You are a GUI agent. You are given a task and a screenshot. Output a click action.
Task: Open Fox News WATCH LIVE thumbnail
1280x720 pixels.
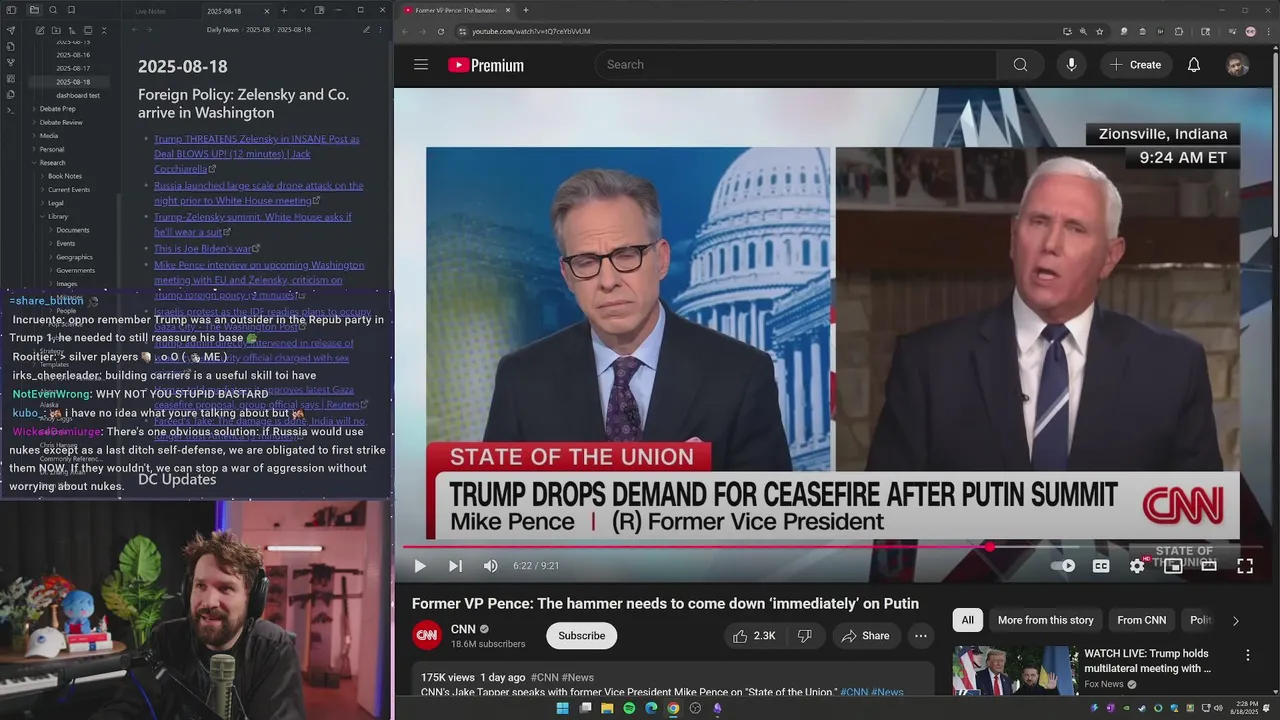(1014, 670)
